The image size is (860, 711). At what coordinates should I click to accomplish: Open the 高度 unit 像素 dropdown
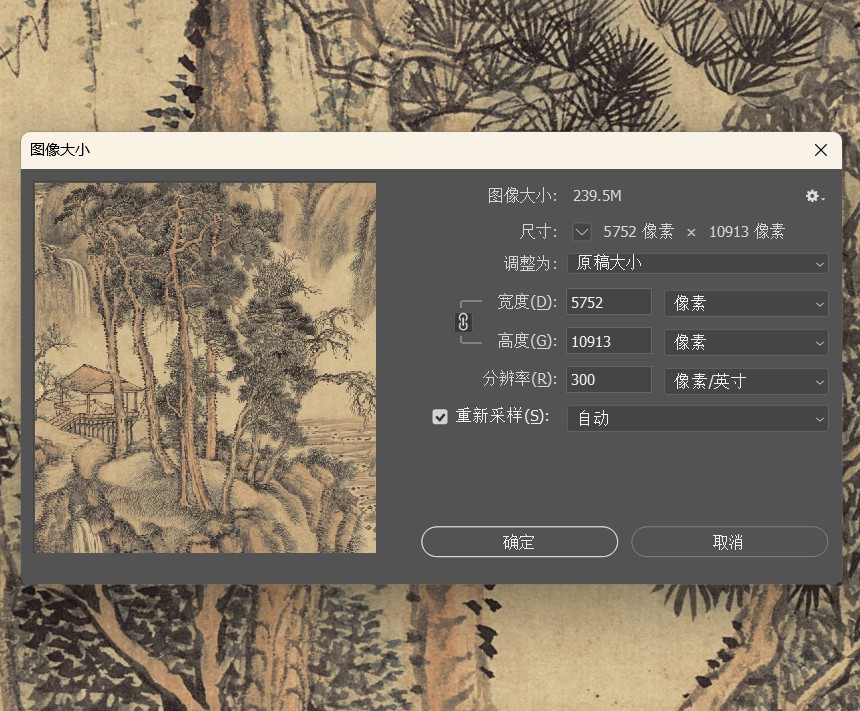click(746, 342)
